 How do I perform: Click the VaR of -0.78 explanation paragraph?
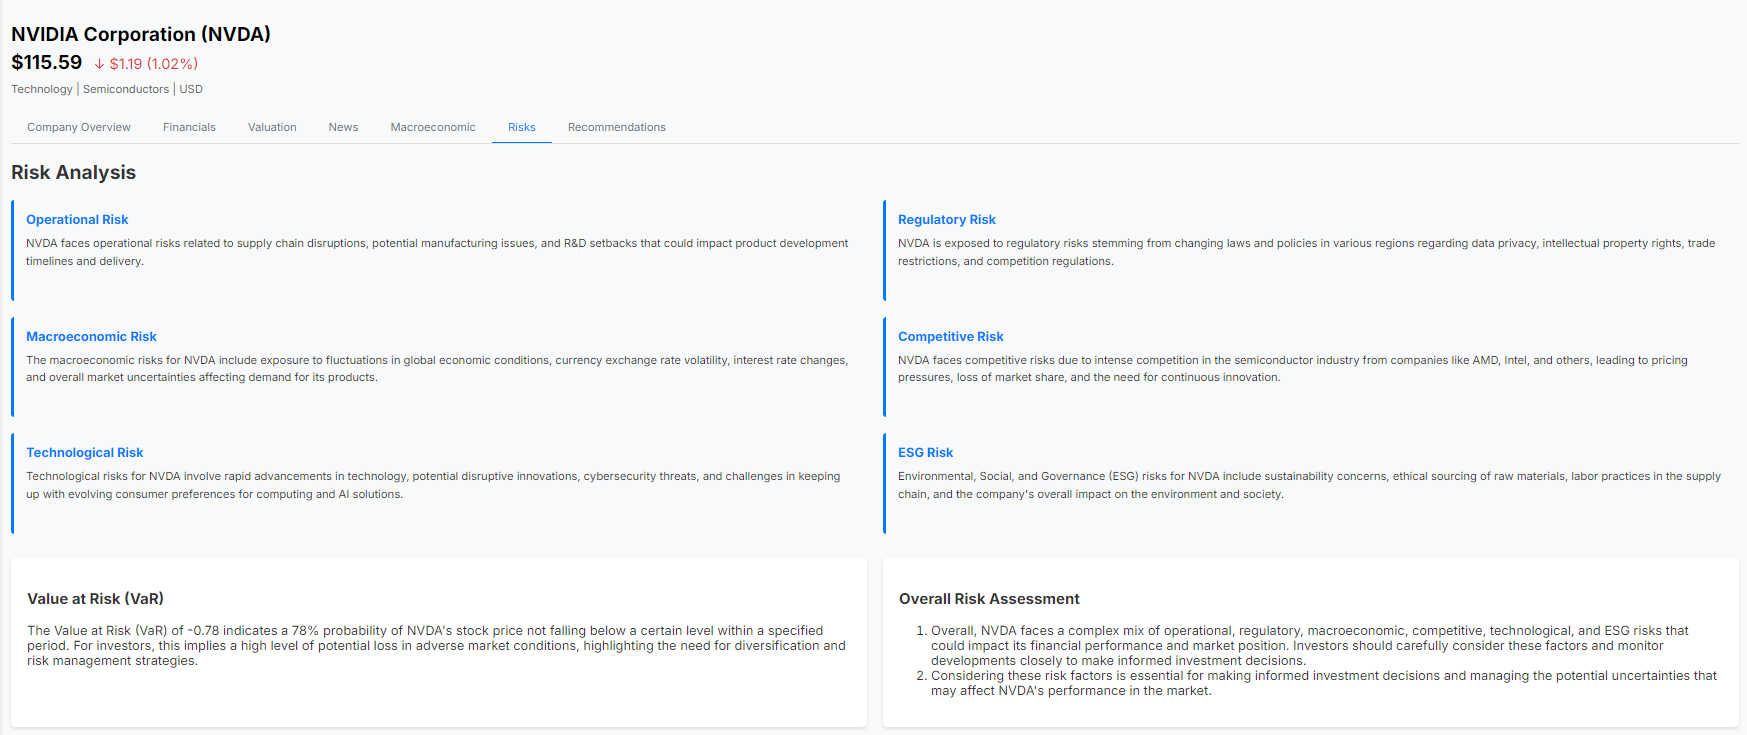tap(437, 645)
